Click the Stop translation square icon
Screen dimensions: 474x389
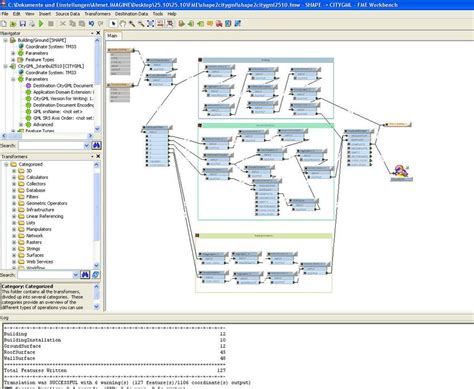point(51,23)
